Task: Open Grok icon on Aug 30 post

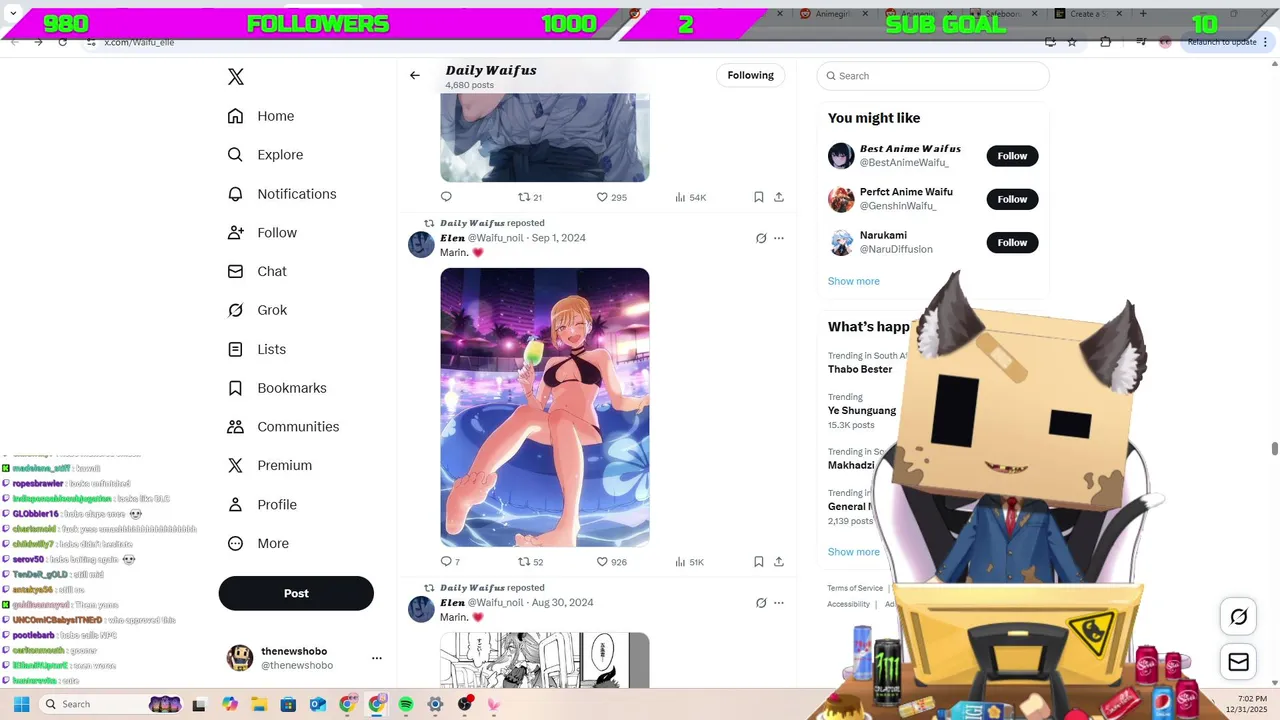Action: point(761,603)
